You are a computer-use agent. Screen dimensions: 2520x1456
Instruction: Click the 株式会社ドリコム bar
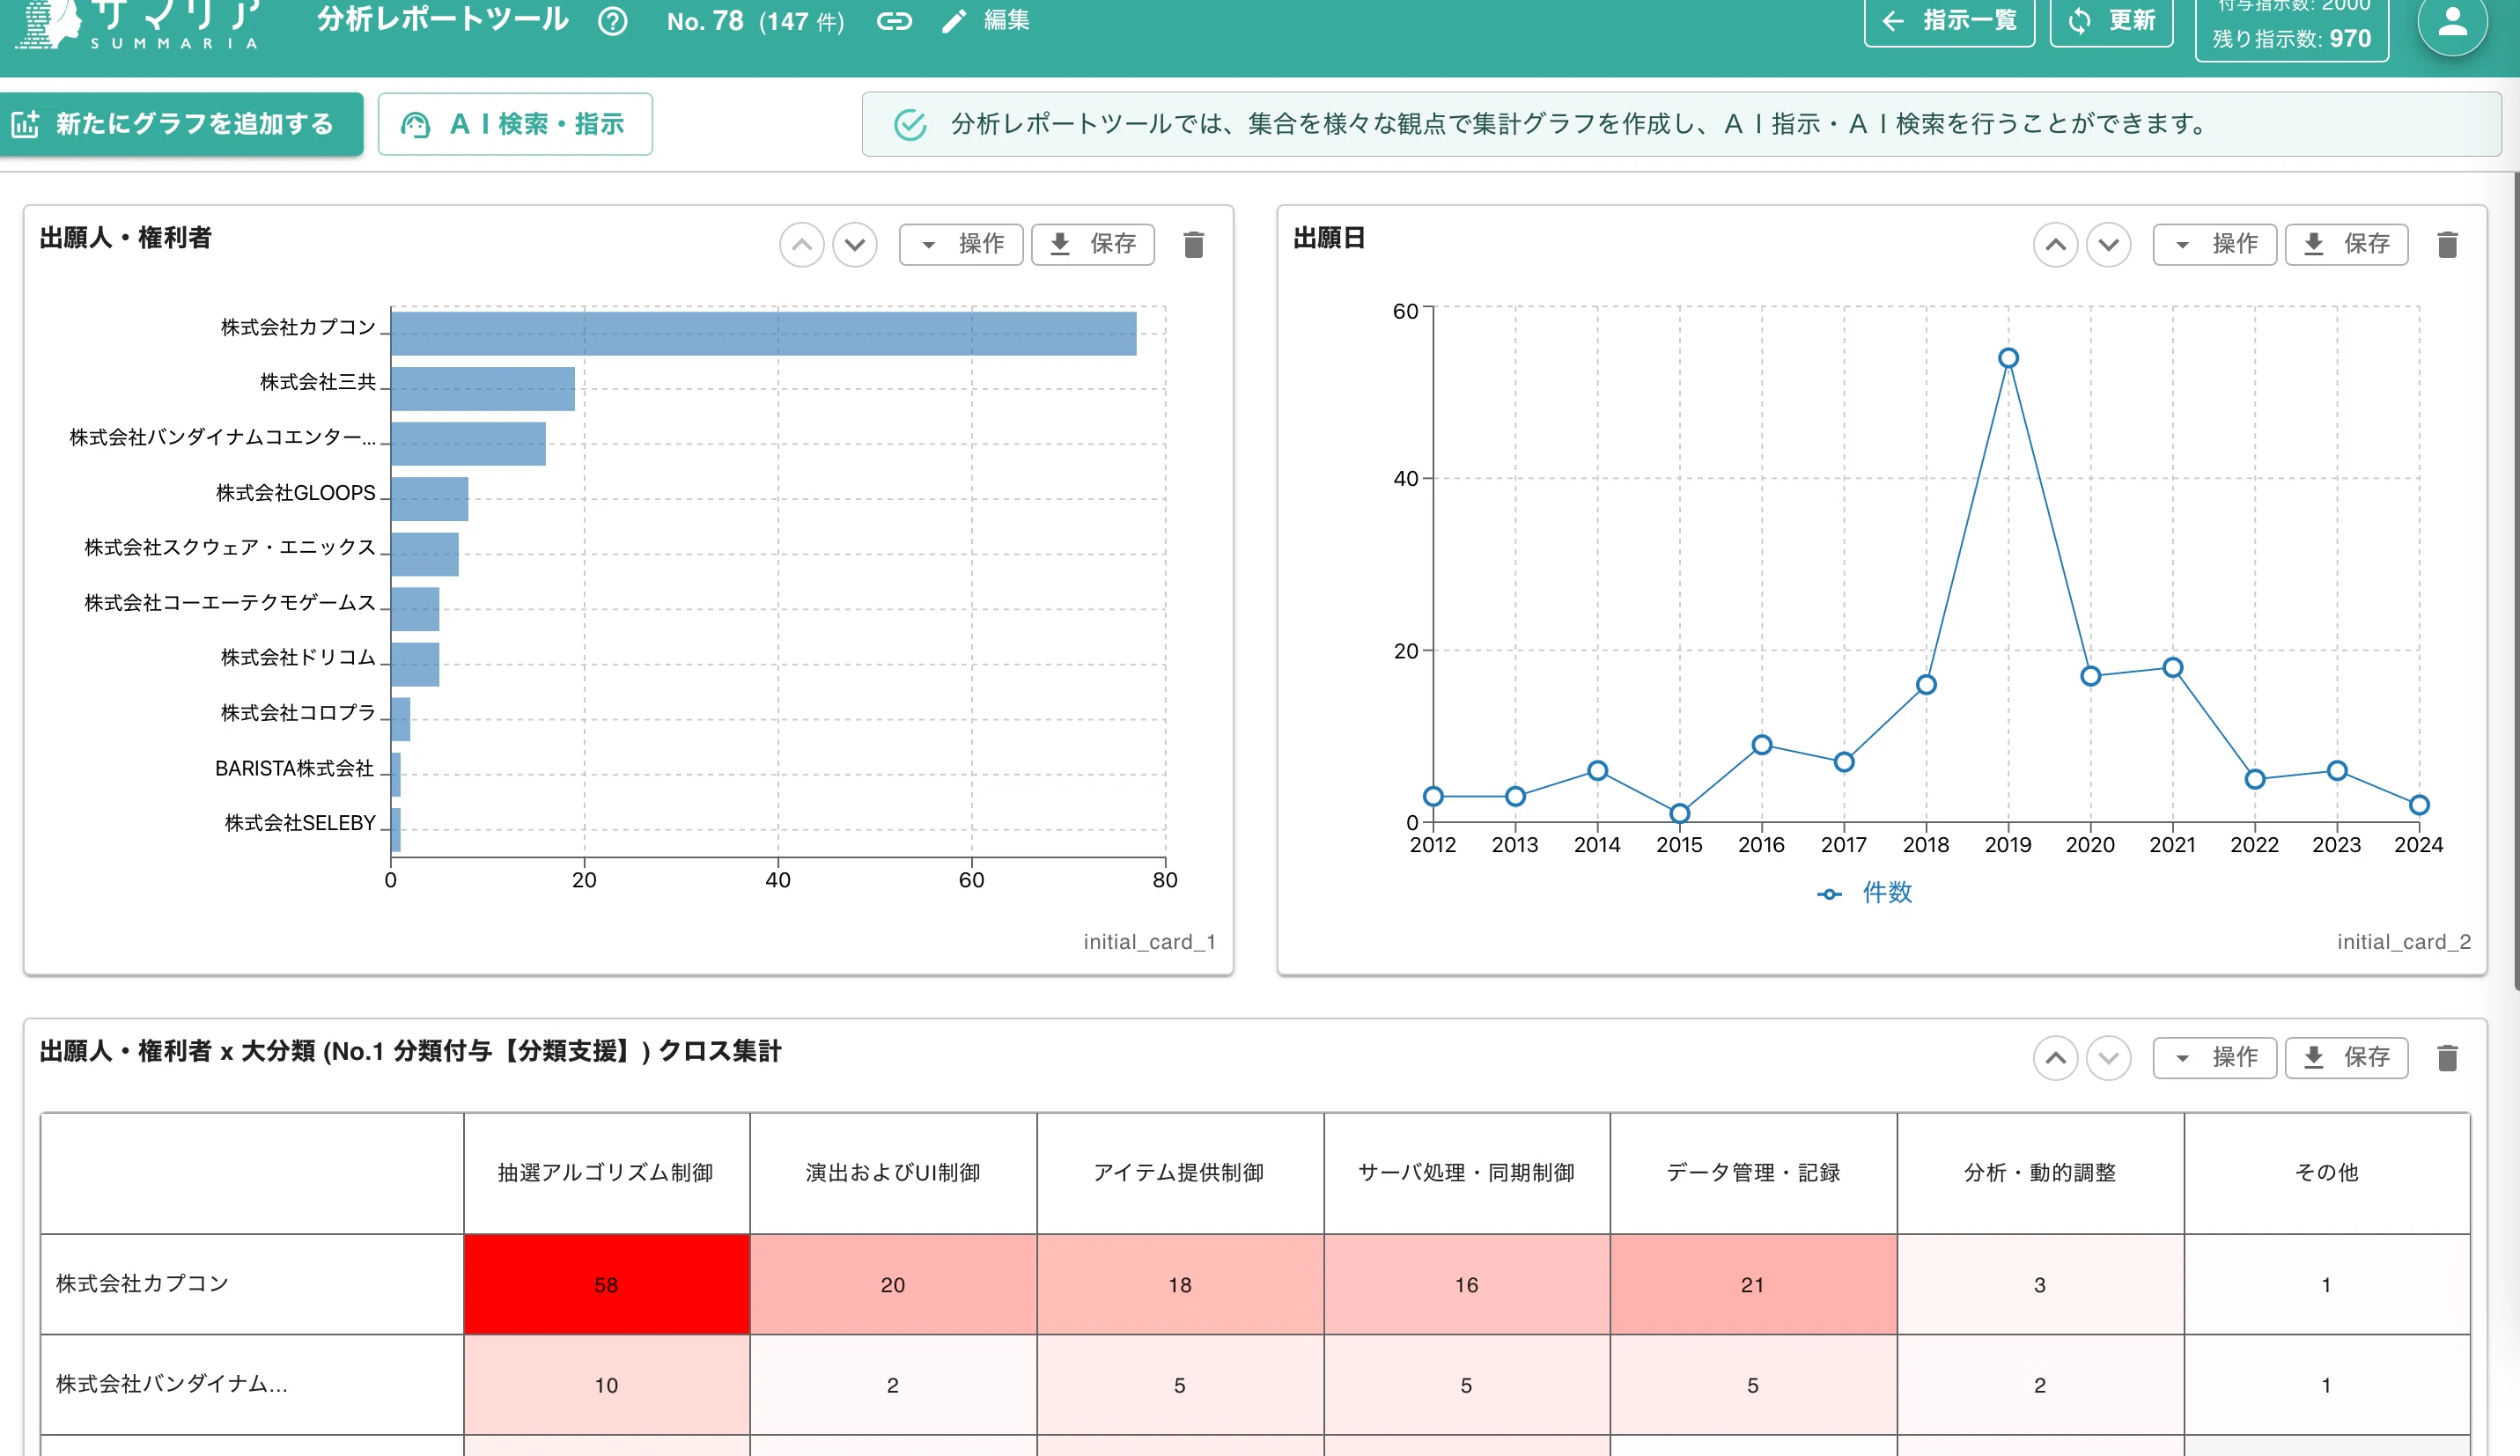[415, 664]
